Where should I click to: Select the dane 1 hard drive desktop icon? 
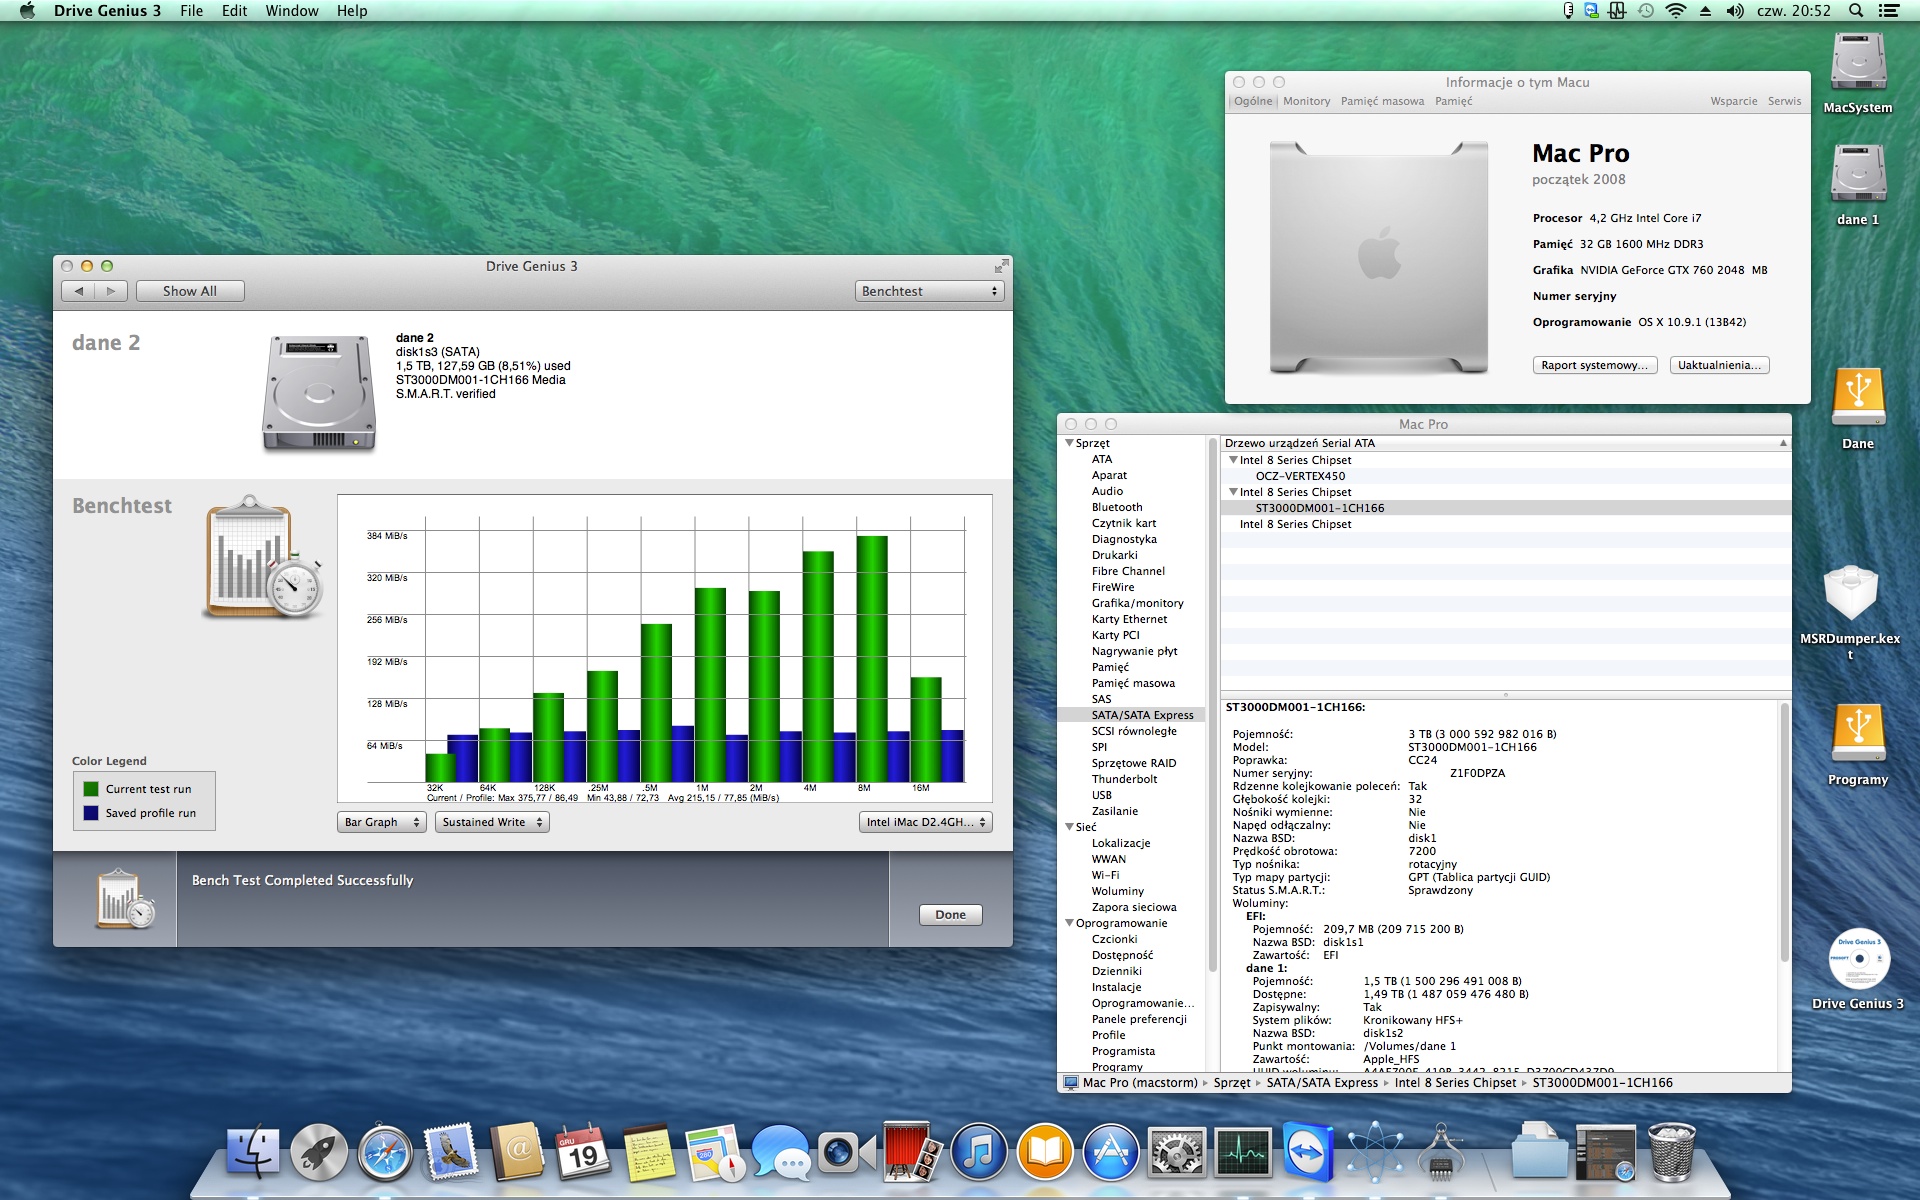pyautogui.click(x=1858, y=174)
